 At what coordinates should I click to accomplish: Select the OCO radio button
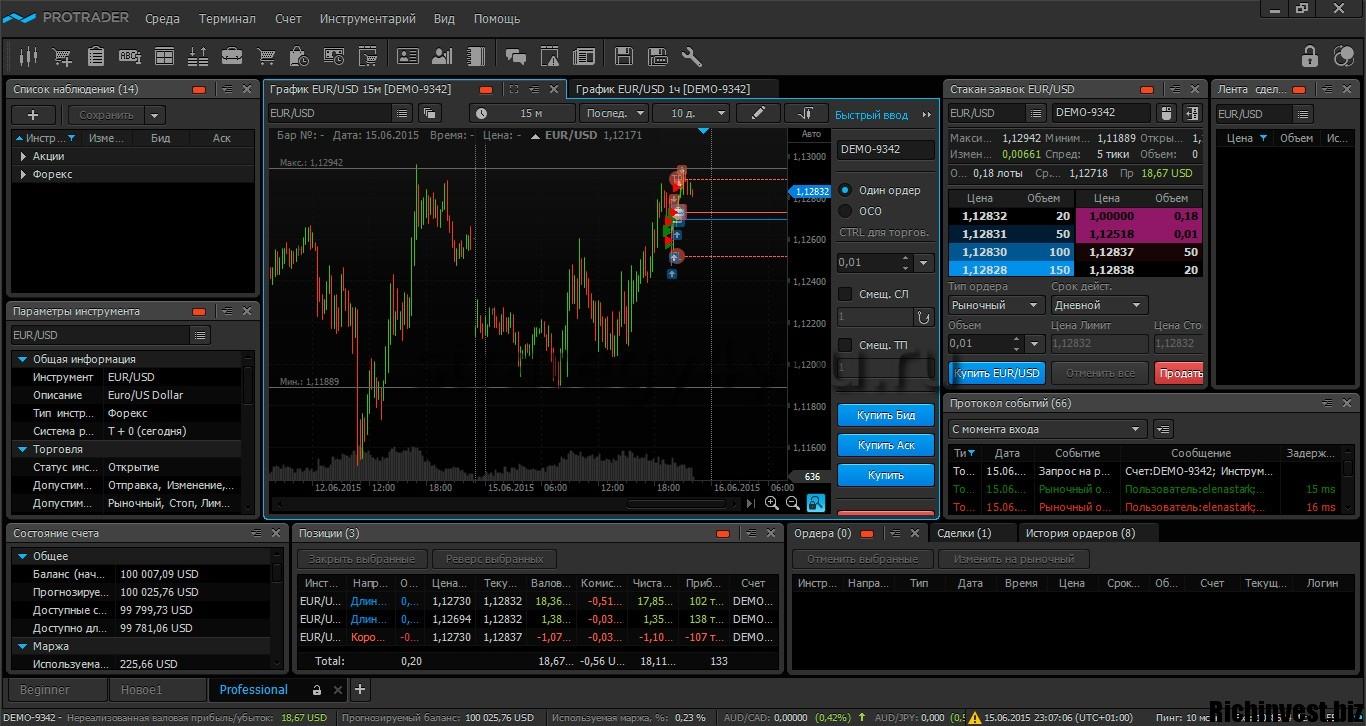[x=845, y=211]
